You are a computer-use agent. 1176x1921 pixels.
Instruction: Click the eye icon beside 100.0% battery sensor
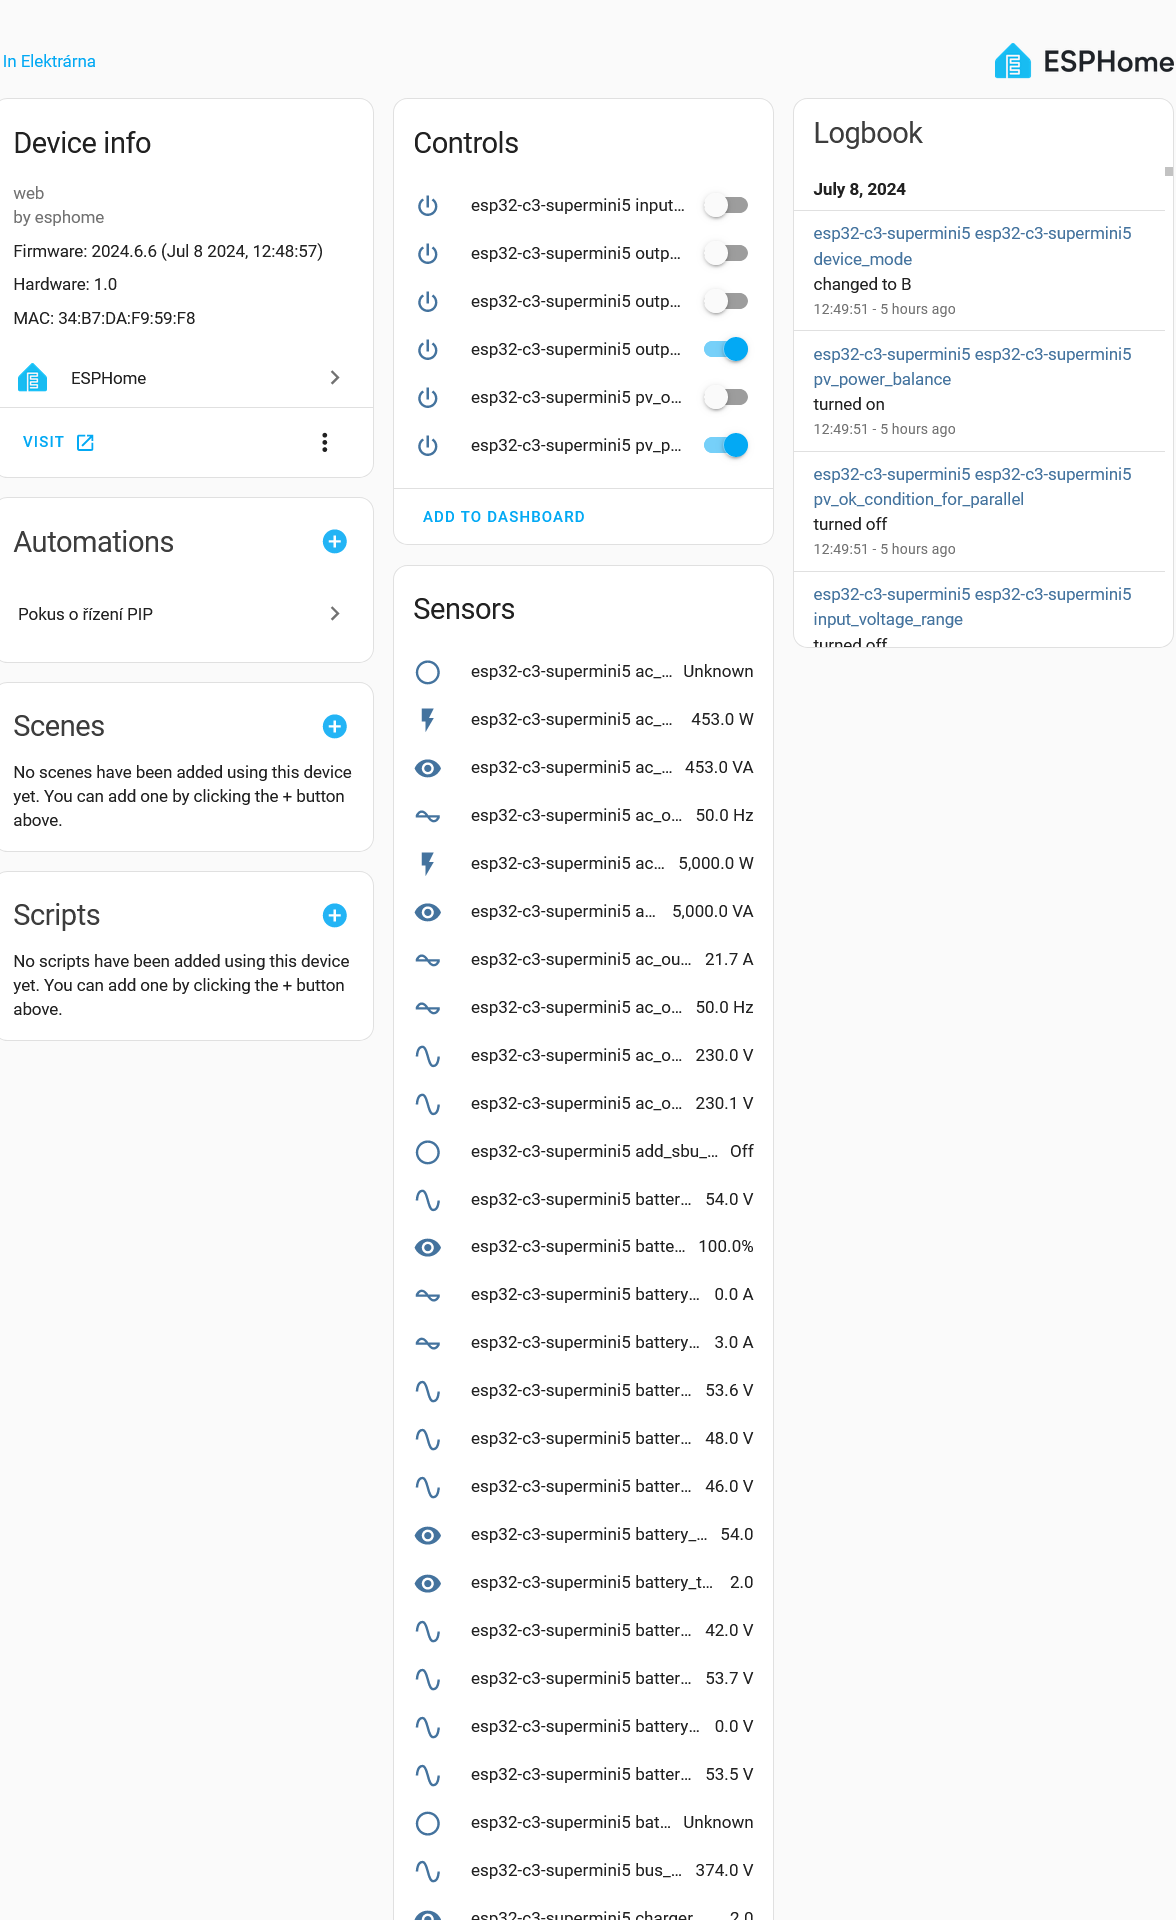(428, 1247)
